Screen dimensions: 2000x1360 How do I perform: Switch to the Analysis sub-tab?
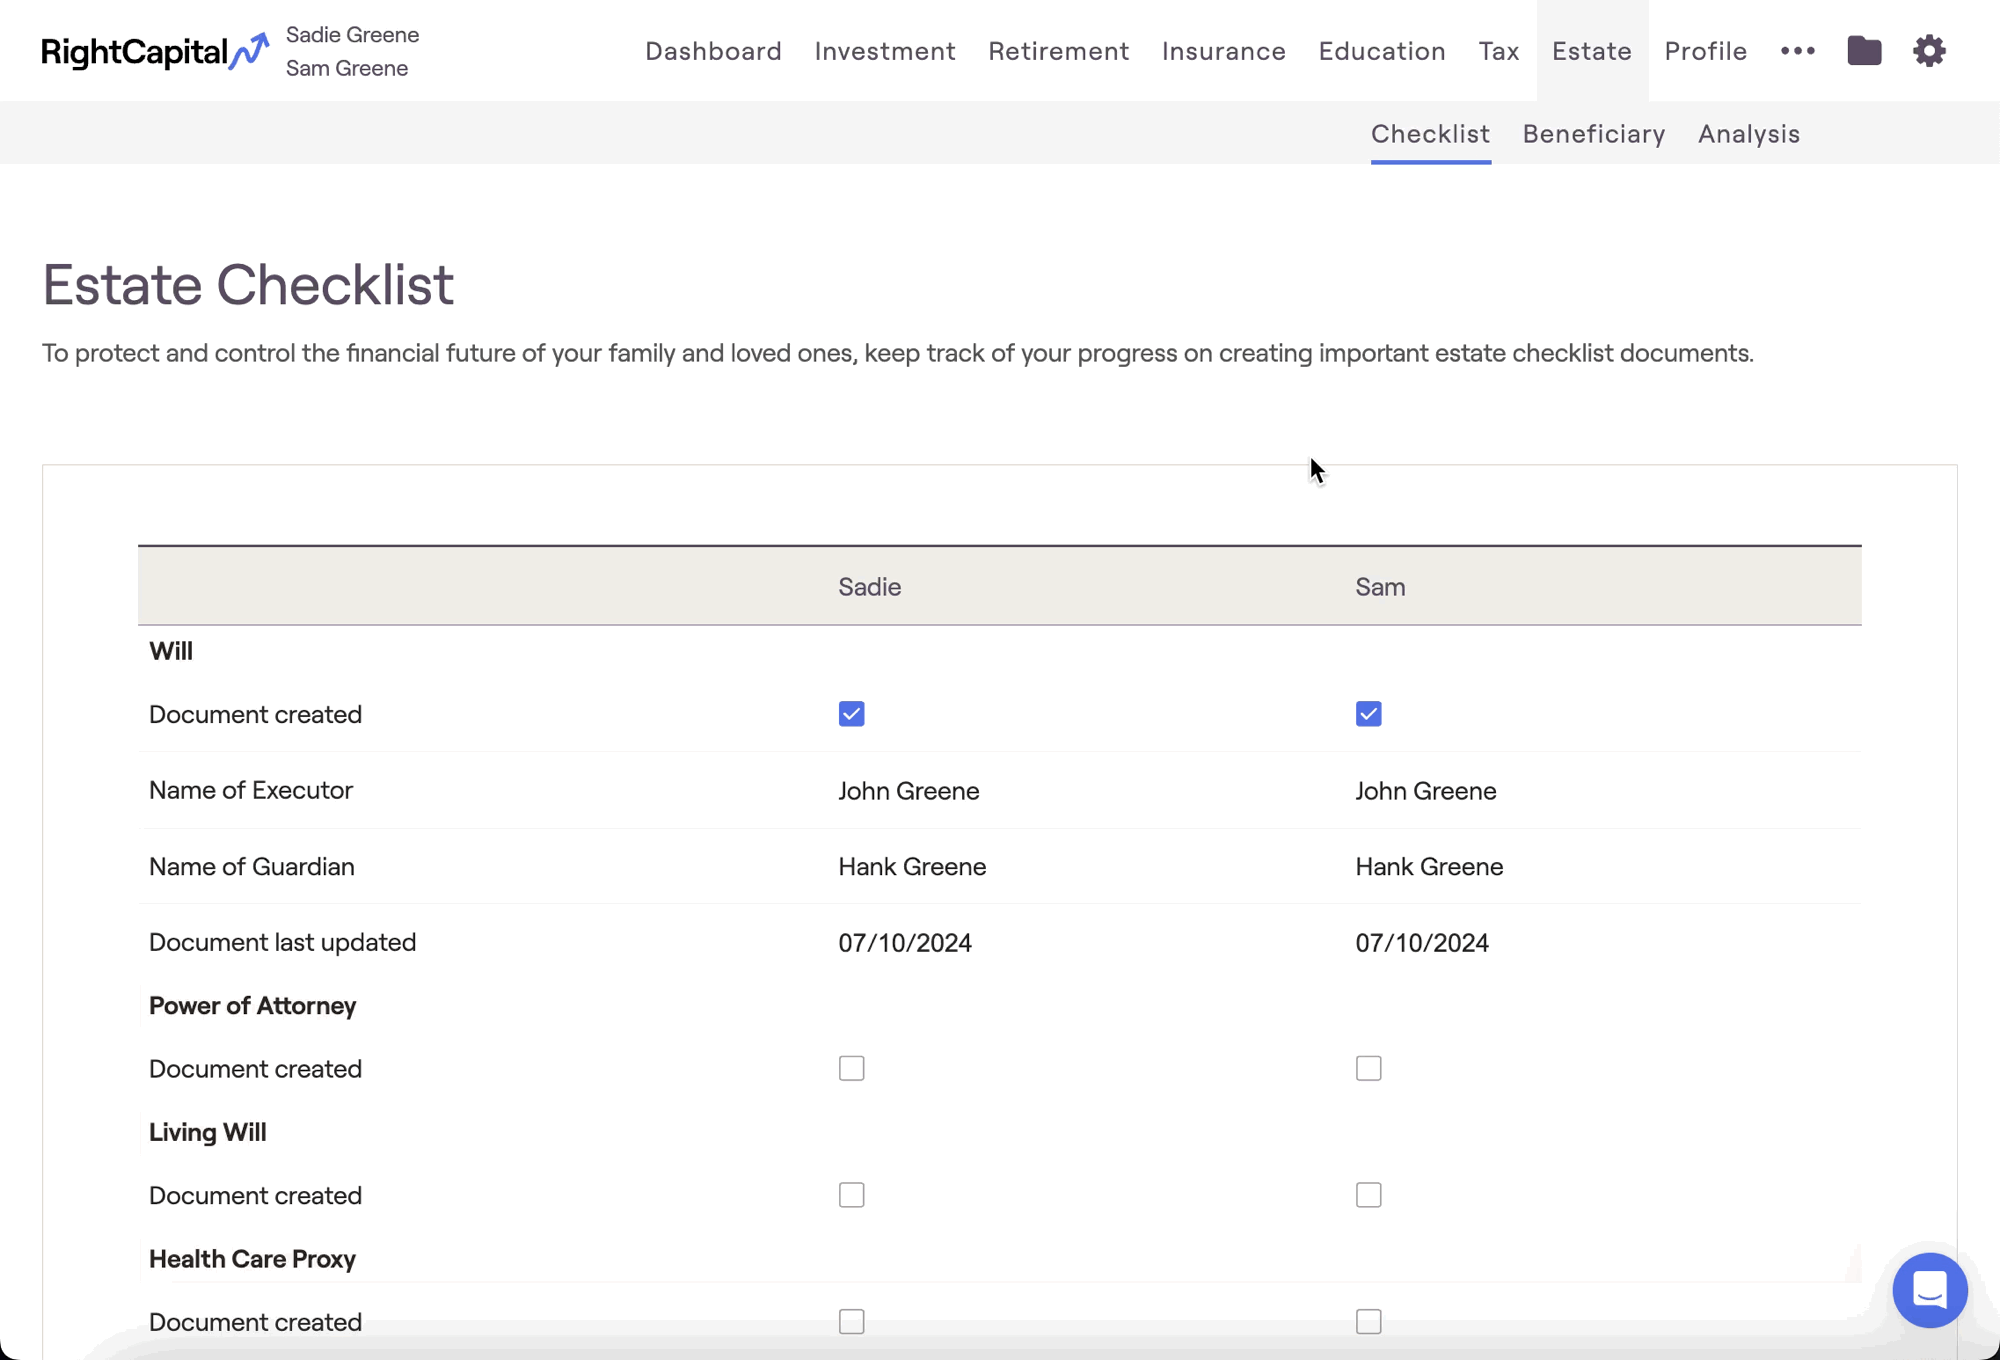(x=1748, y=134)
